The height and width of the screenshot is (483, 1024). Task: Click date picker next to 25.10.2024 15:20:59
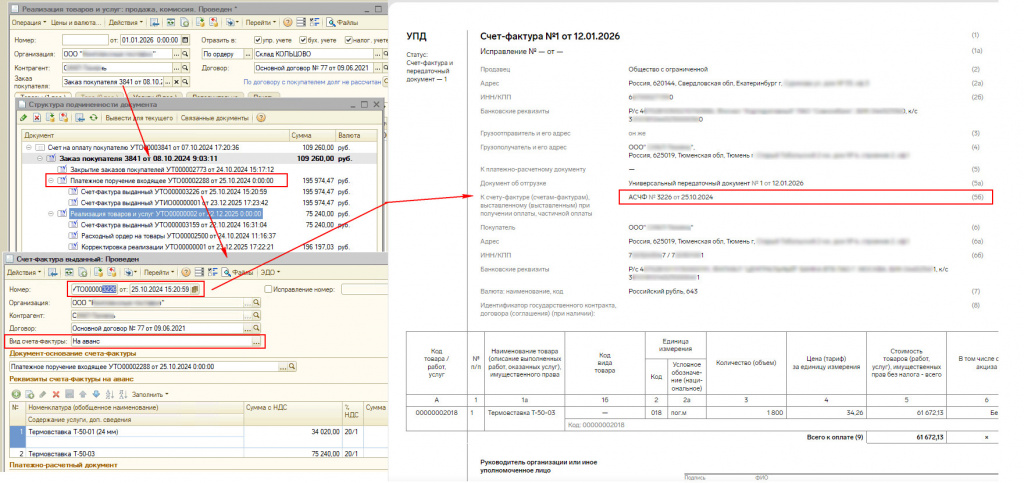click(x=194, y=289)
